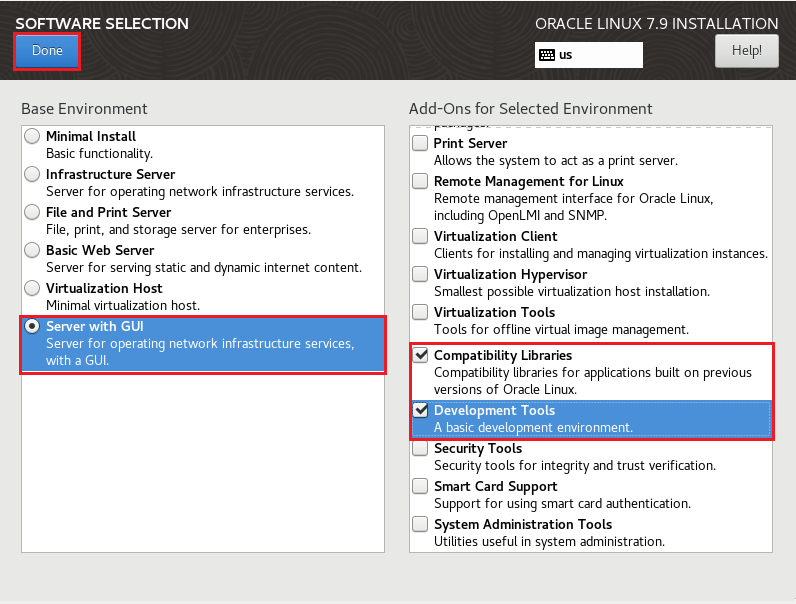Pick the Basic Web Server radio button
Viewport: 796px width, 604px height.
point(32,250)
